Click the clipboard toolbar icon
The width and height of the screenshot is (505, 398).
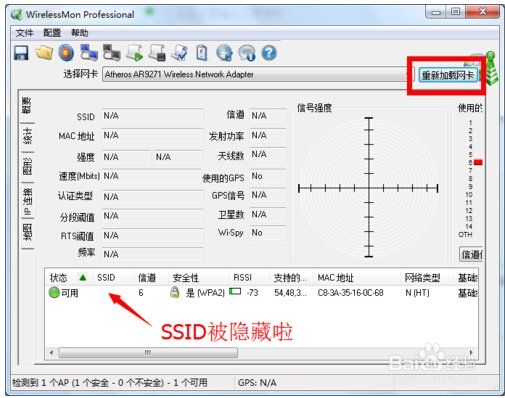[202, 53]
